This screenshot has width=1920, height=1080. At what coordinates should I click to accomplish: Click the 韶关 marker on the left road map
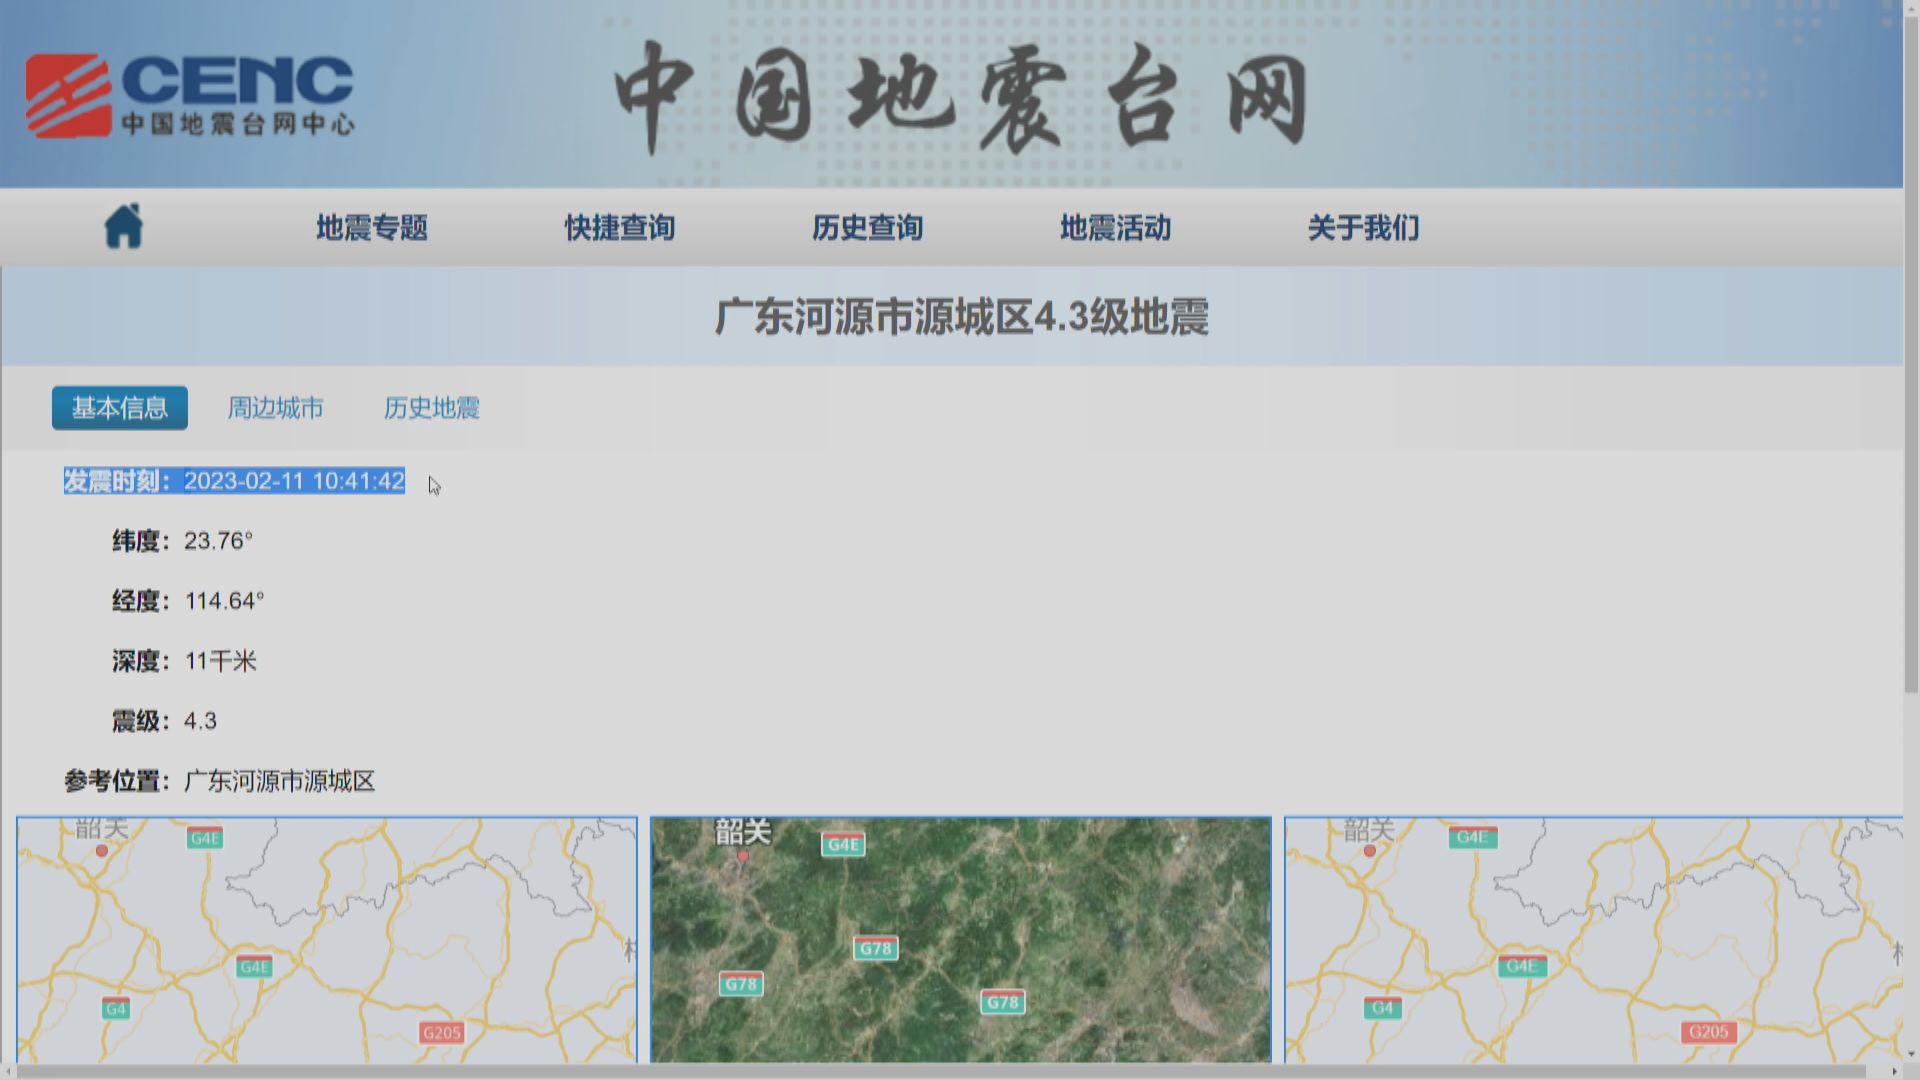pos(100,831)
